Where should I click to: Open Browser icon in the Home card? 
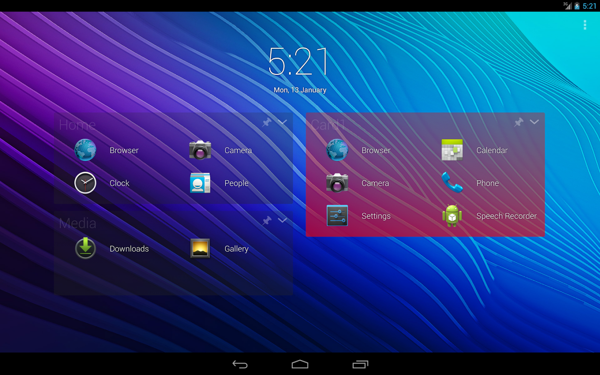pyautogui.click(x=85, y=150)
